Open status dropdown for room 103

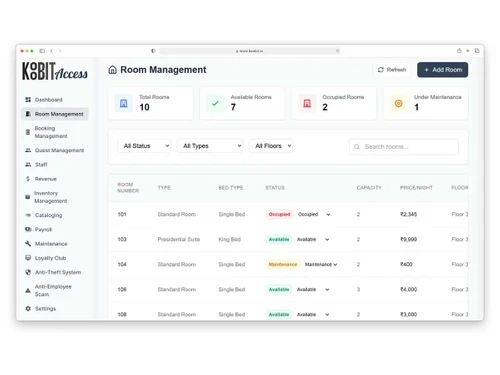[313, 239]
